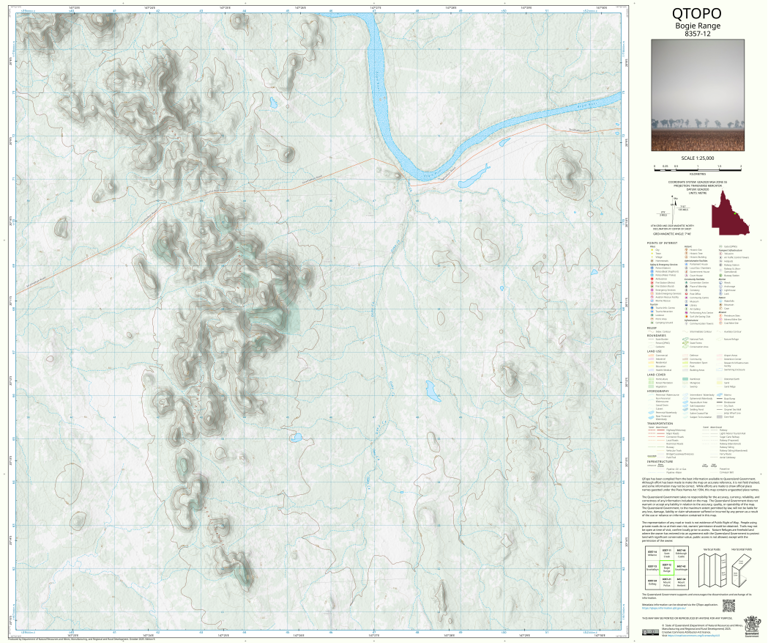Click the LAND COVER legend heading

[655, 375]
